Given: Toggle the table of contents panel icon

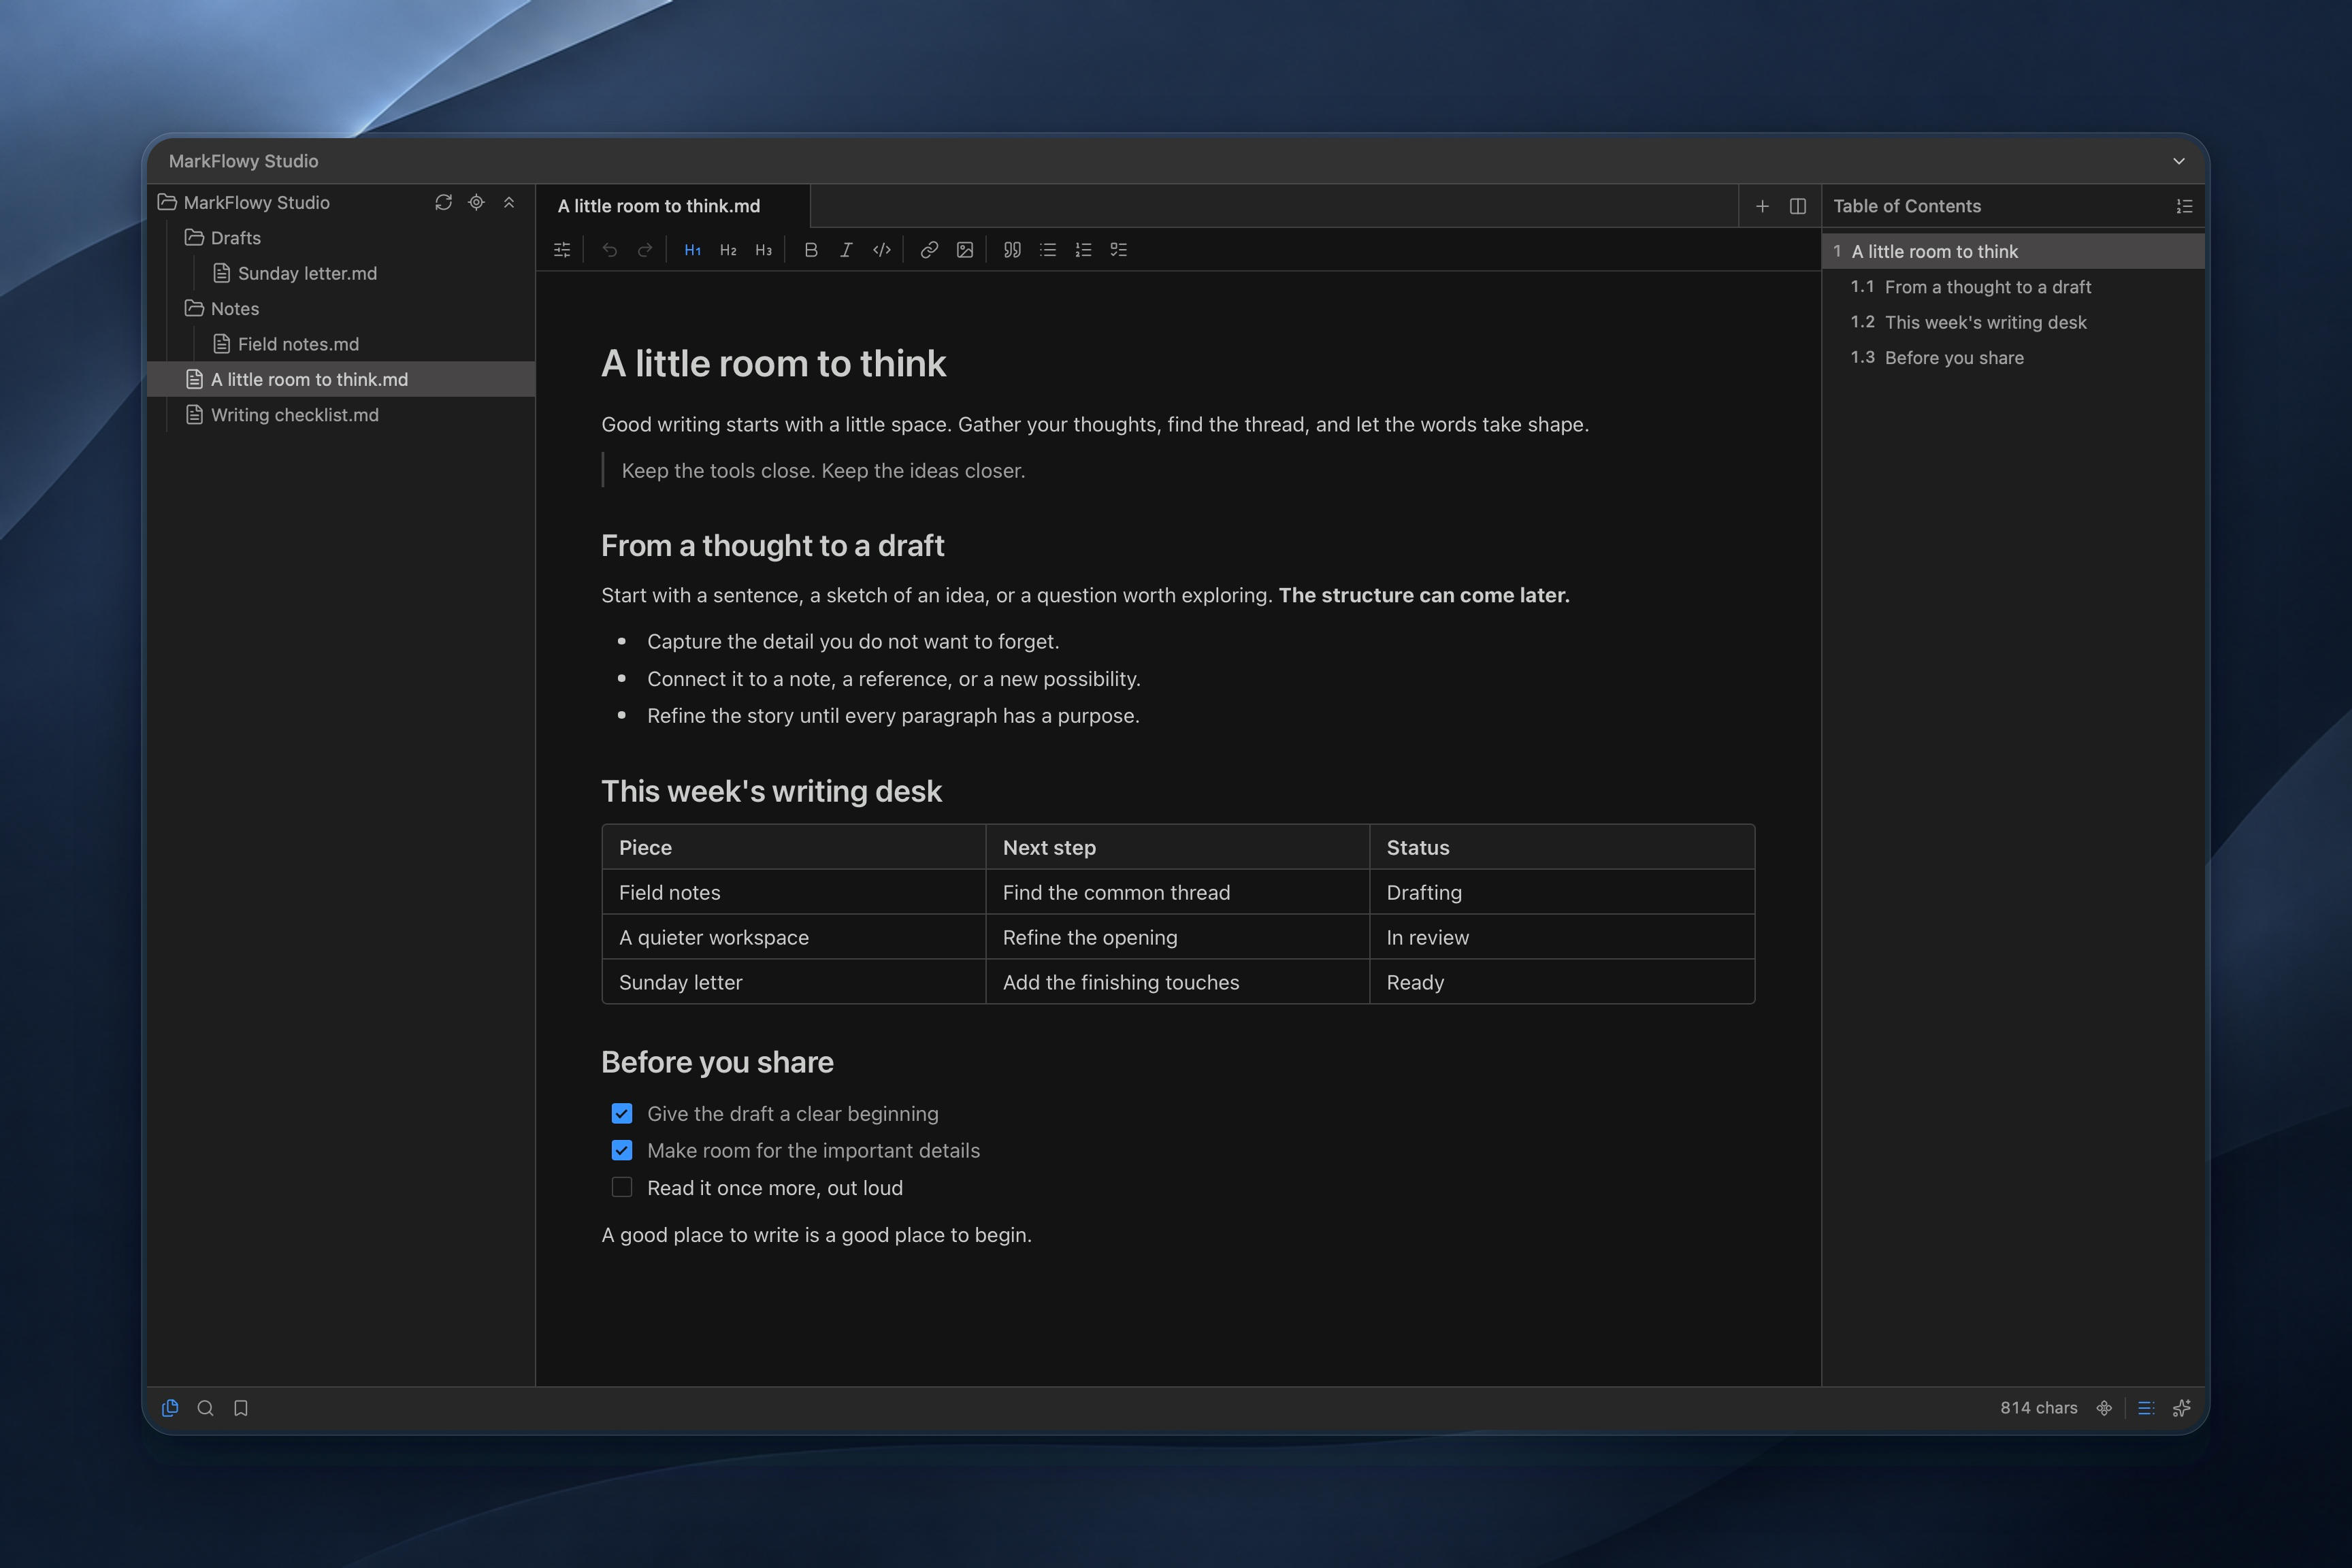Looking at the screenshot, I should coord(2146,1408).
